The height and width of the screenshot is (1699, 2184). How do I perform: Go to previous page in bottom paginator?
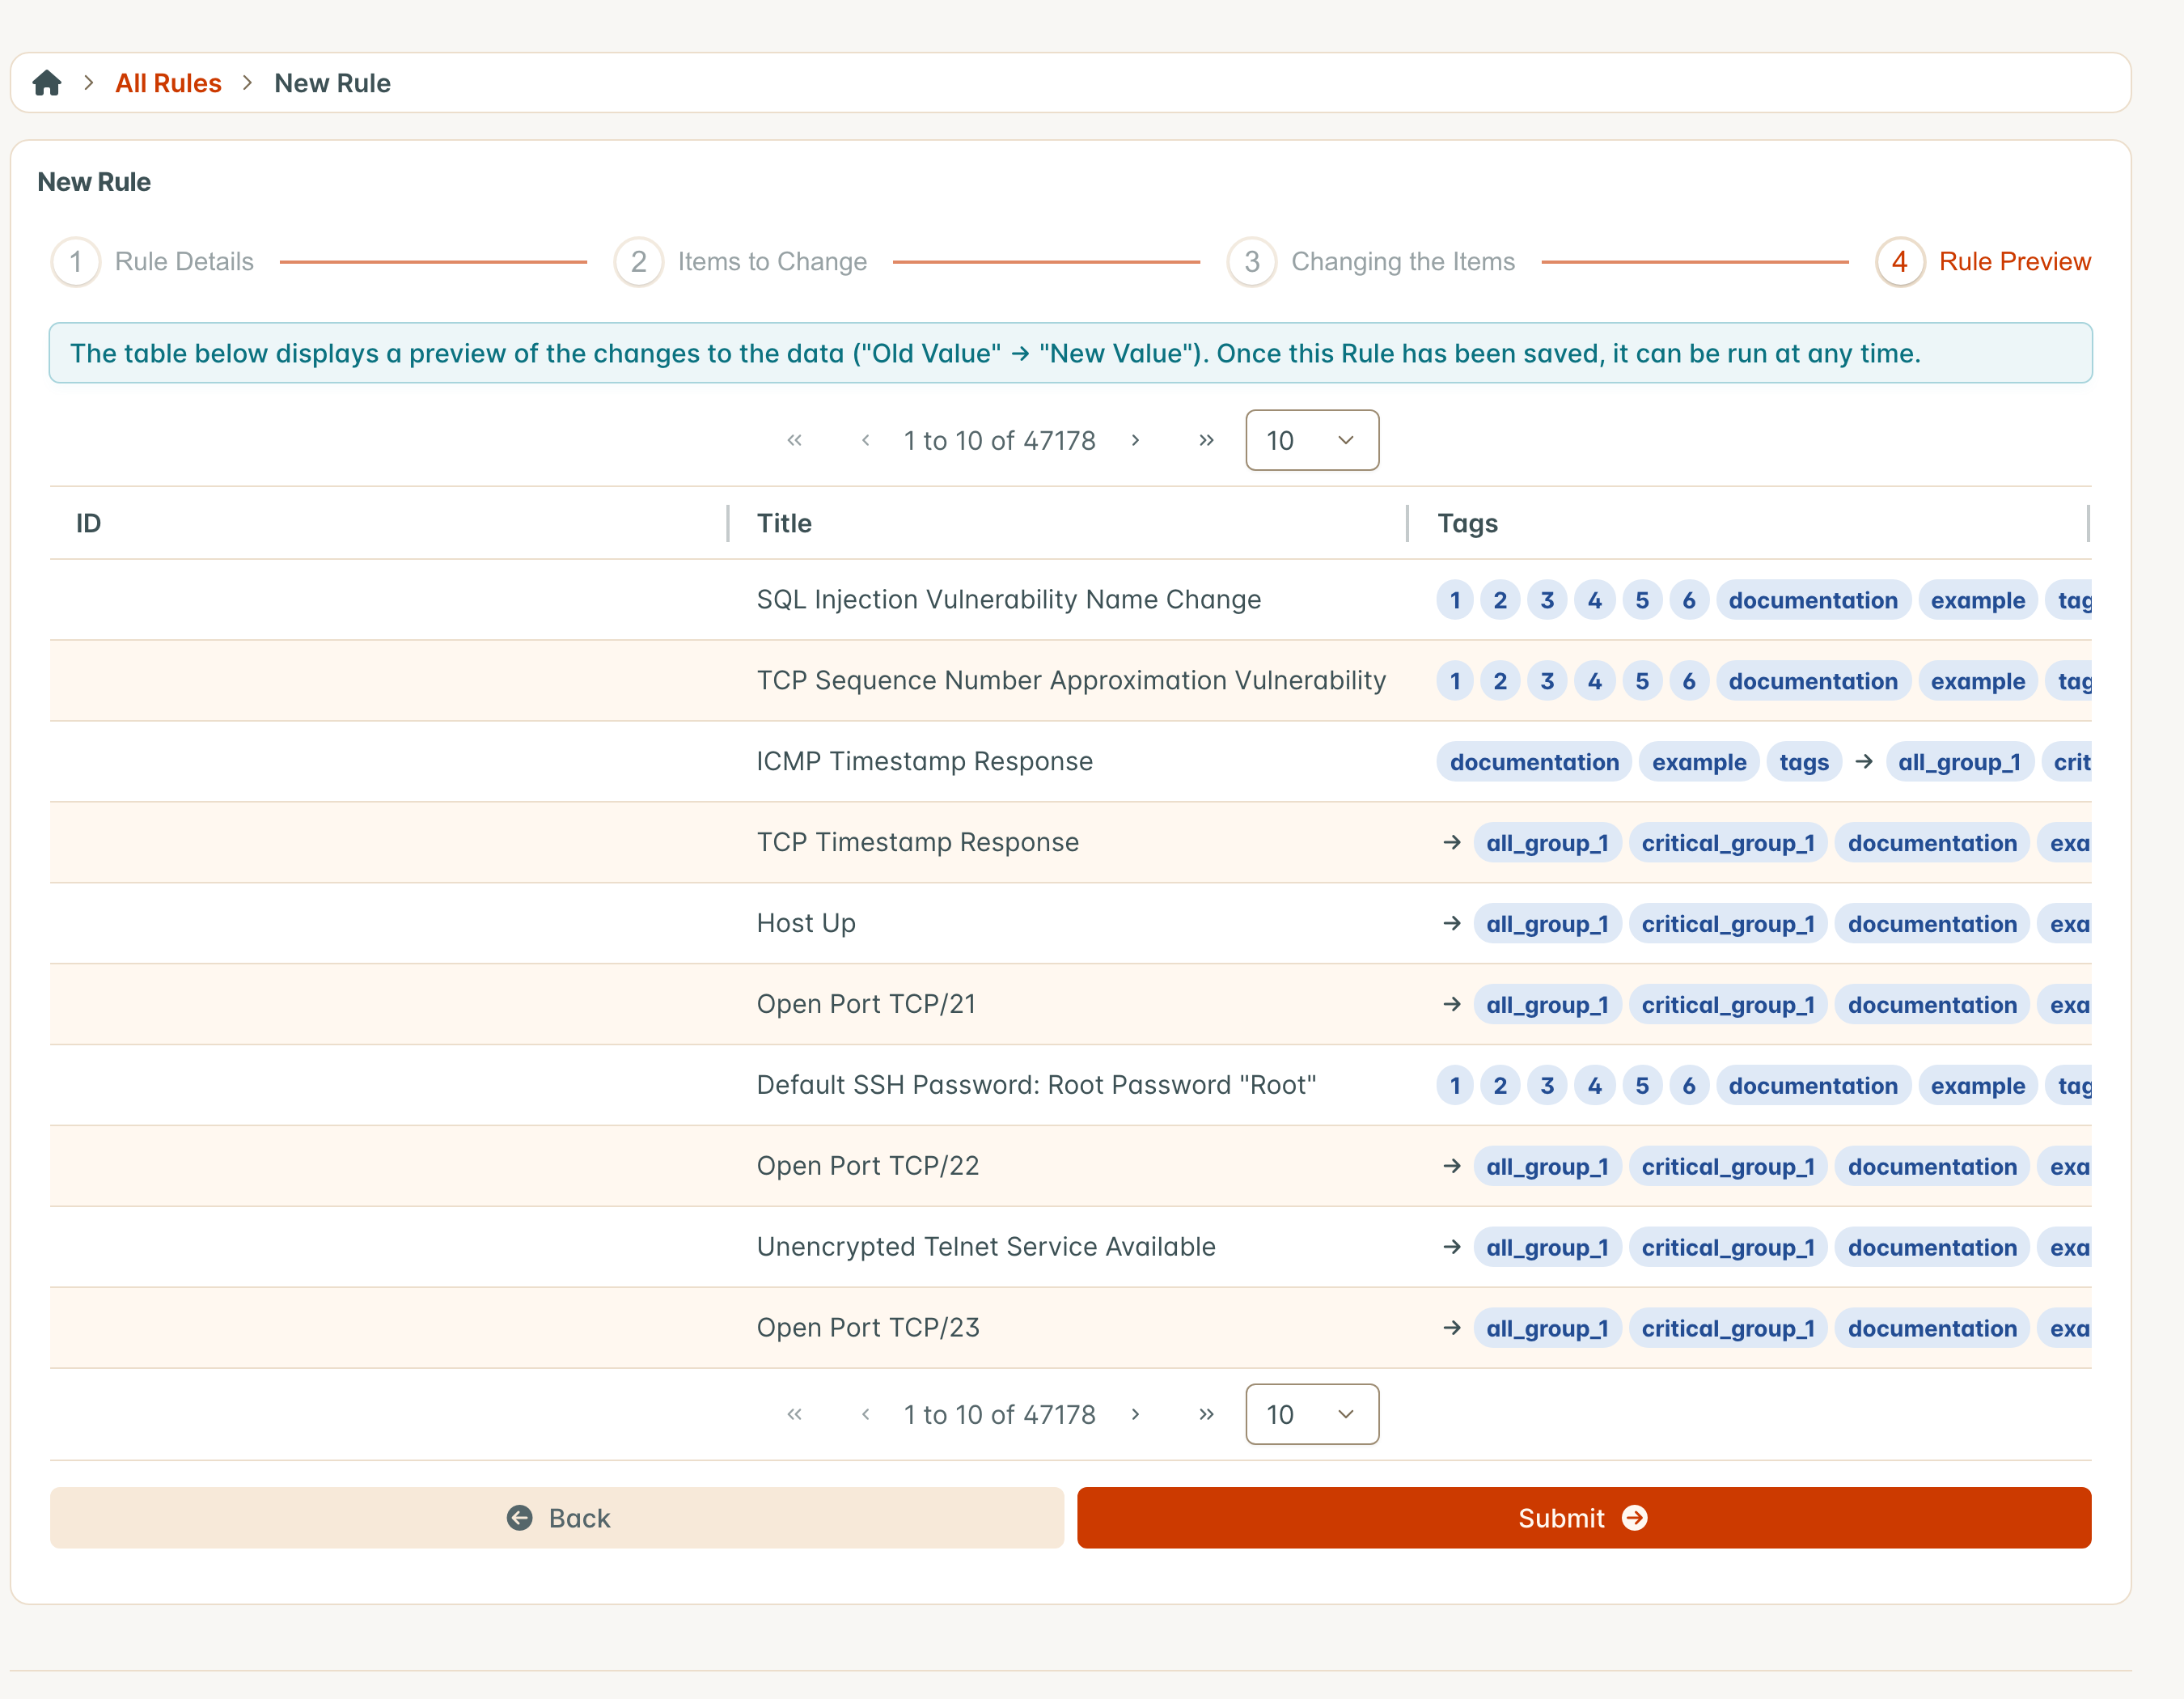pos(865,1414)
